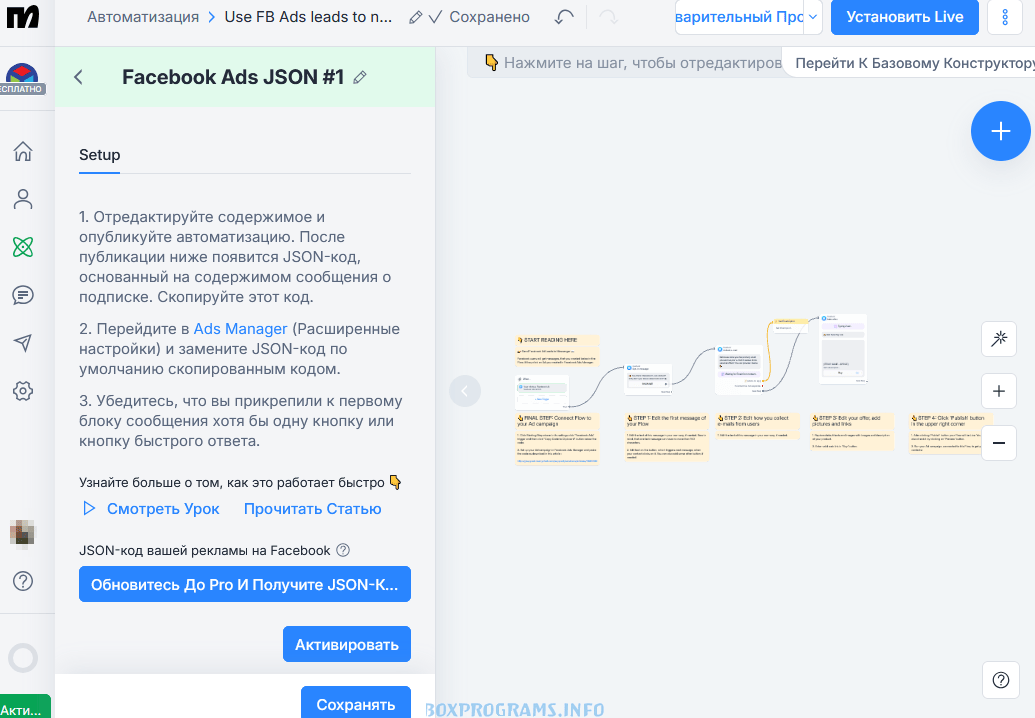Zoom out with the minus button
This screenshot has width=1035, height=718.
tap(999, 442)
